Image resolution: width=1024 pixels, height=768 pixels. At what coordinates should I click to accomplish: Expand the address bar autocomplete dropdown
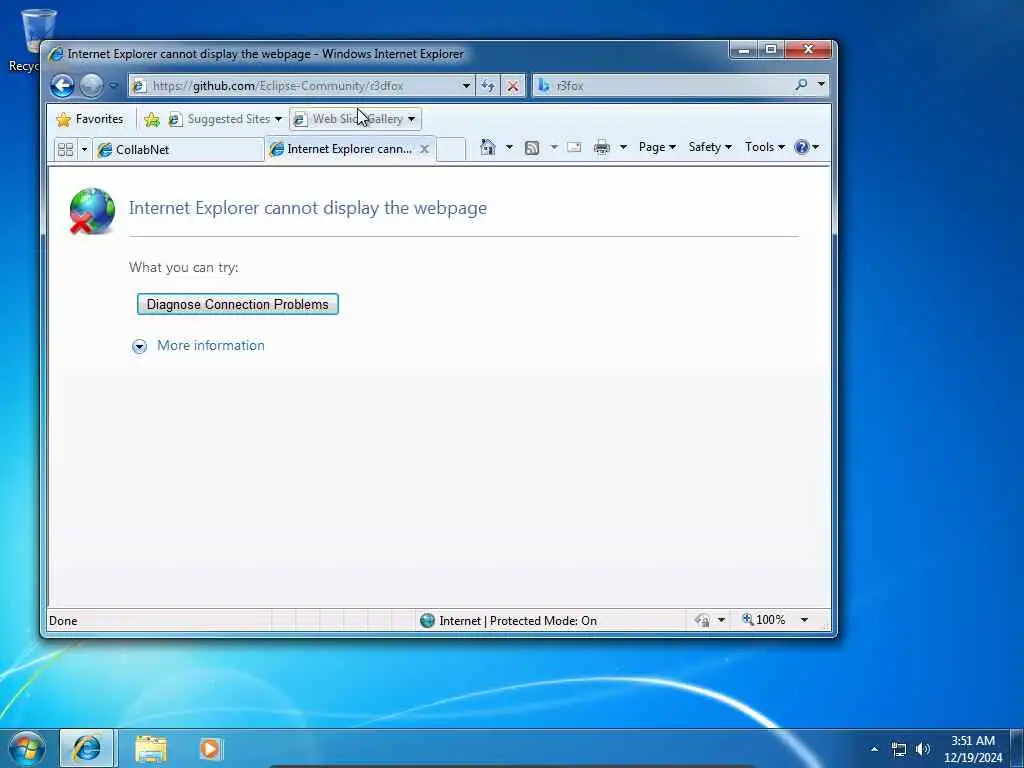466,86
